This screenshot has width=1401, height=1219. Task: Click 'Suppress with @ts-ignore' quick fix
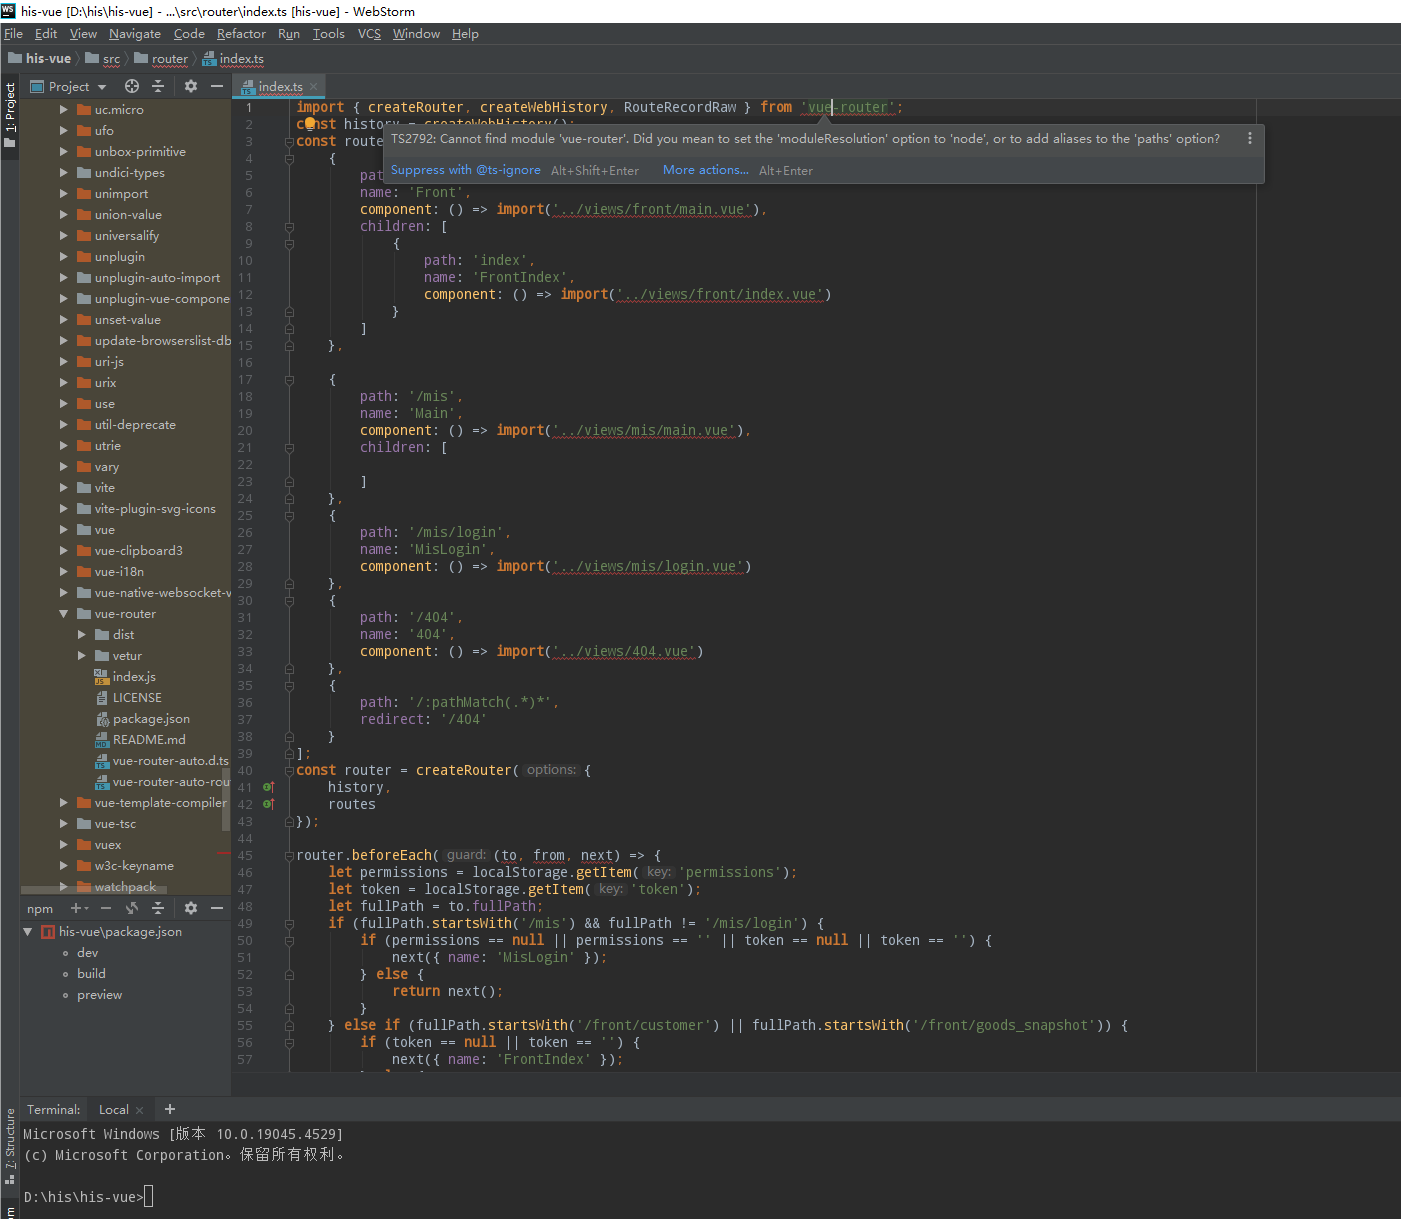(466, 170)
